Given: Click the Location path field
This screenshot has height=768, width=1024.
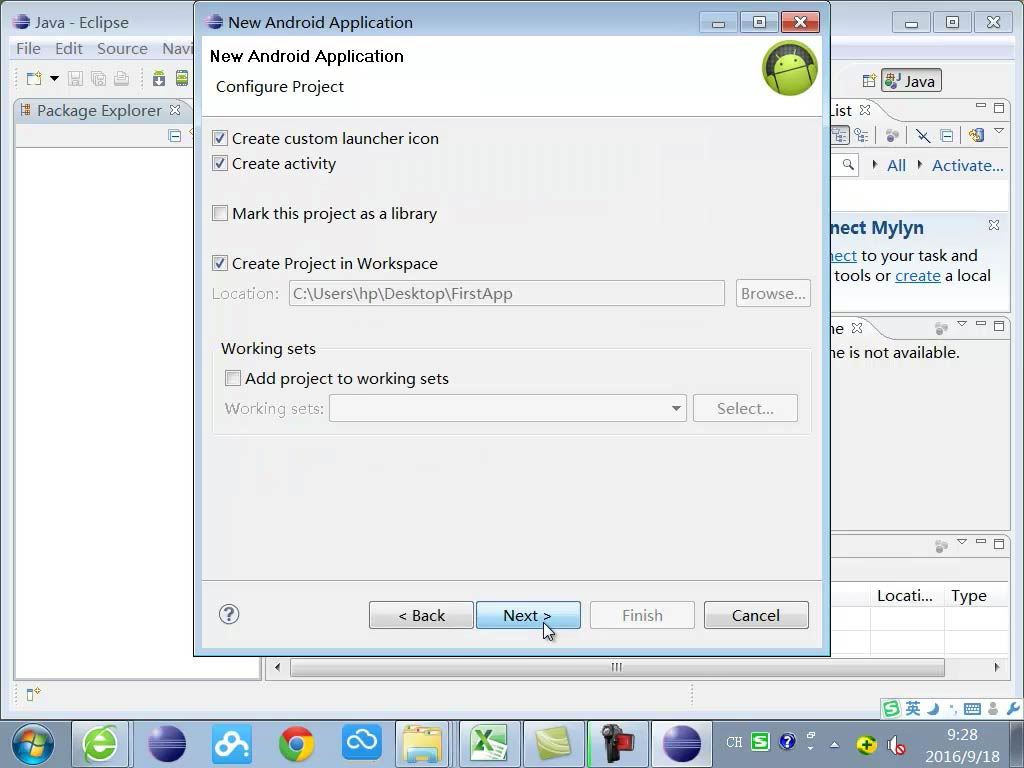Looking at the screenshot, I should (x=507, y=293).
